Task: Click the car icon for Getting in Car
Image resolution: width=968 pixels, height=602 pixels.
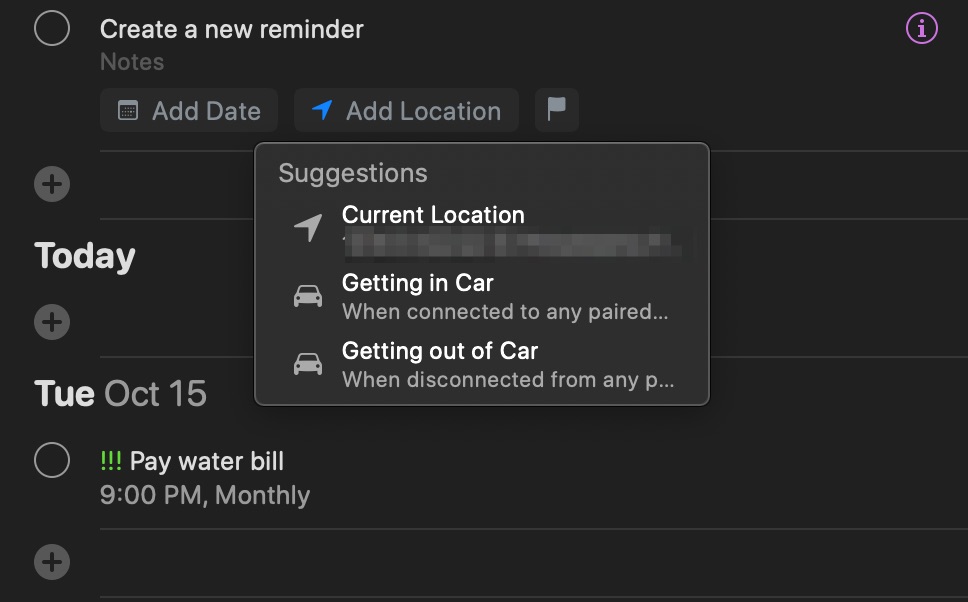Action: [308, 296]
